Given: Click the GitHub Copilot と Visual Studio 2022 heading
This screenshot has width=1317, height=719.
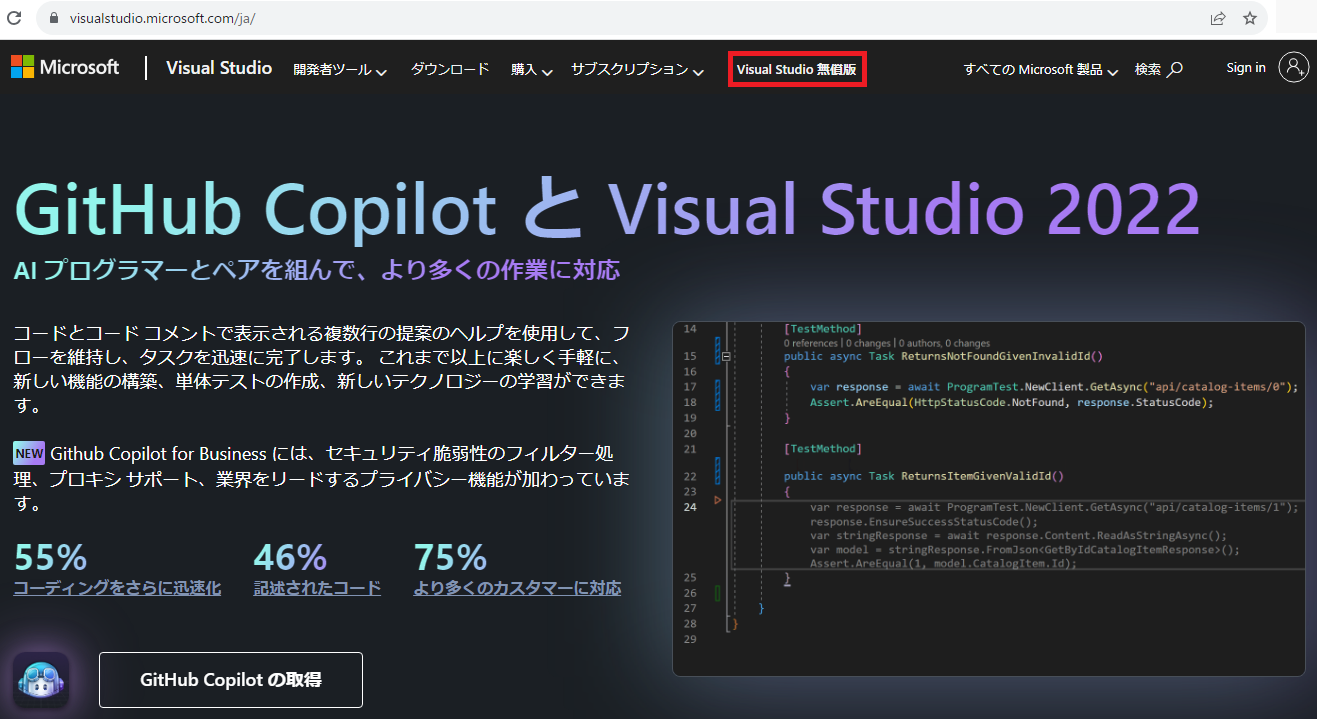Looking at the screenshot, I should 607,210.
